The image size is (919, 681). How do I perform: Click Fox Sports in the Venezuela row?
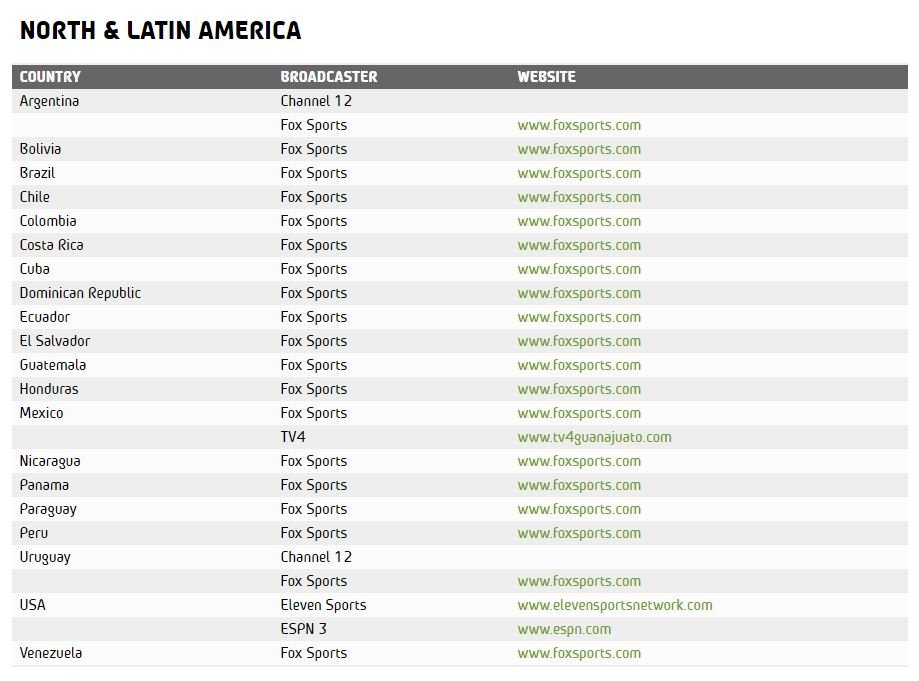click(x=314, y=653)
